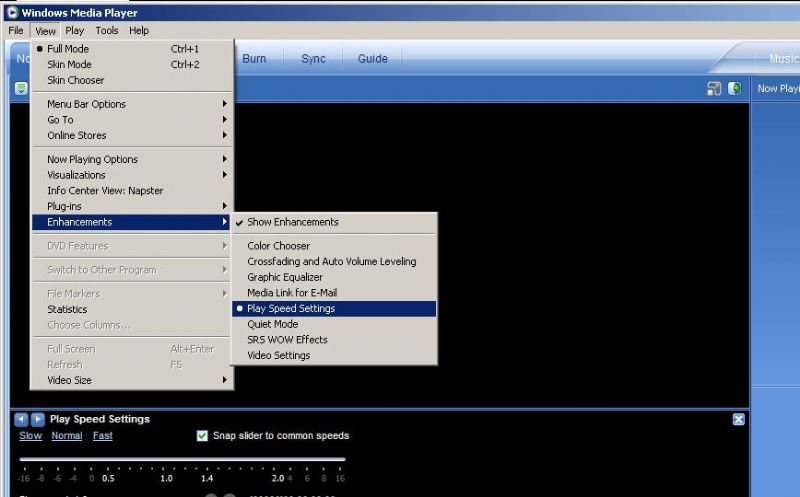
Task: Click the Now Playing list header at right
Action: click(778, 89)
